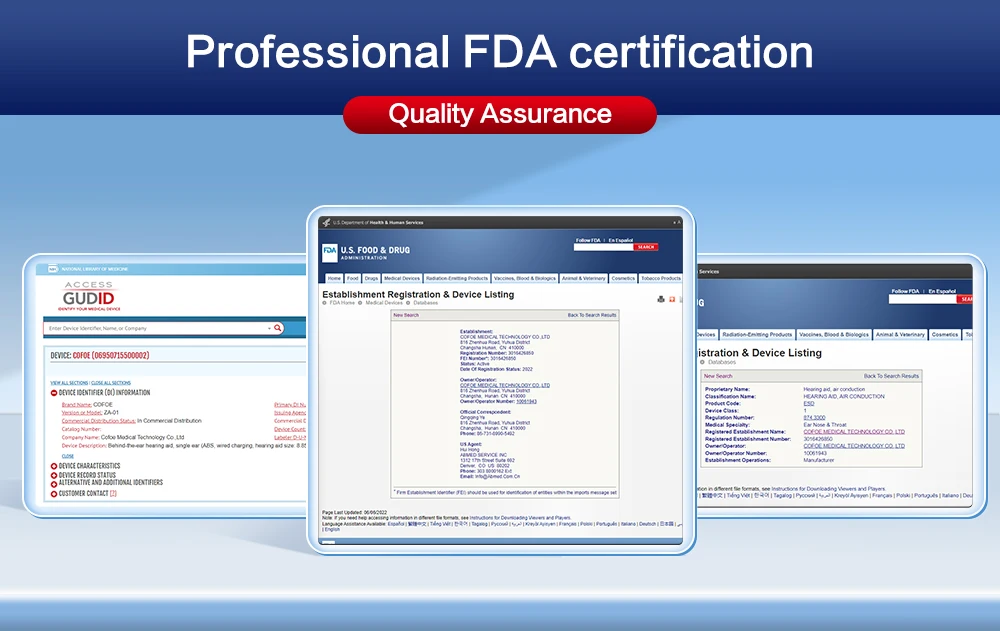Expand Alternative and Additional Identifiers section
The image size is (1000, 631).
tap(54, 484)
